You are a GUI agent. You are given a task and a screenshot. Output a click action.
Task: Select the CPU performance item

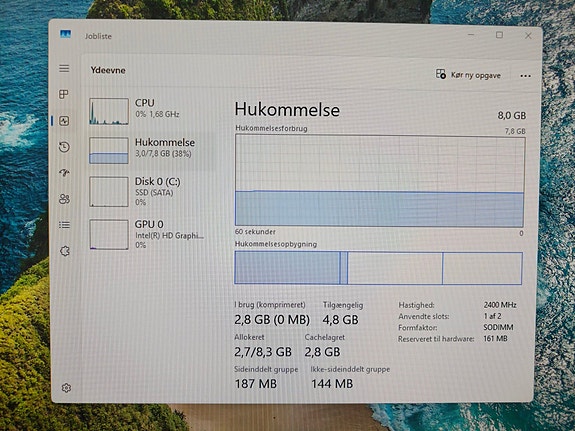[x=146, y=111]
